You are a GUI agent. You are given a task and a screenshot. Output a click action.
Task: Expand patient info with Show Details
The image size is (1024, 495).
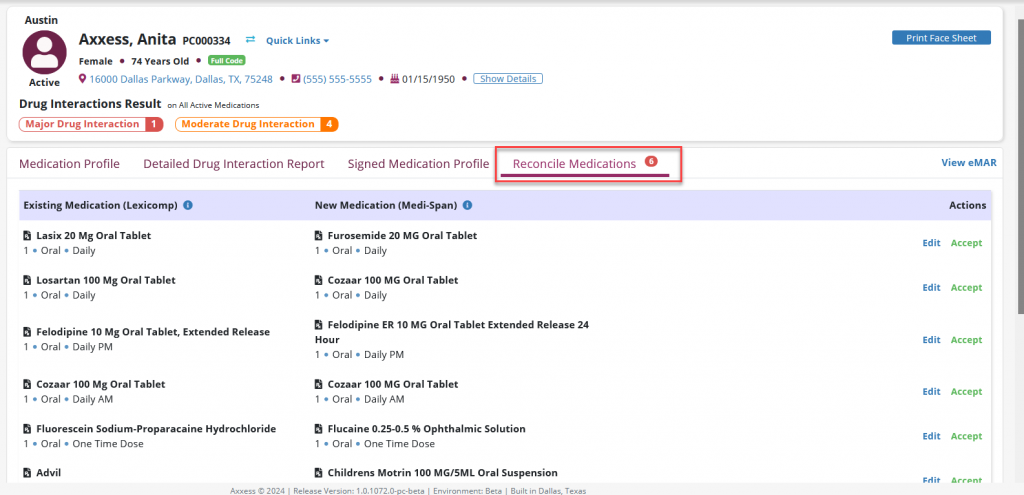[508, 79]
